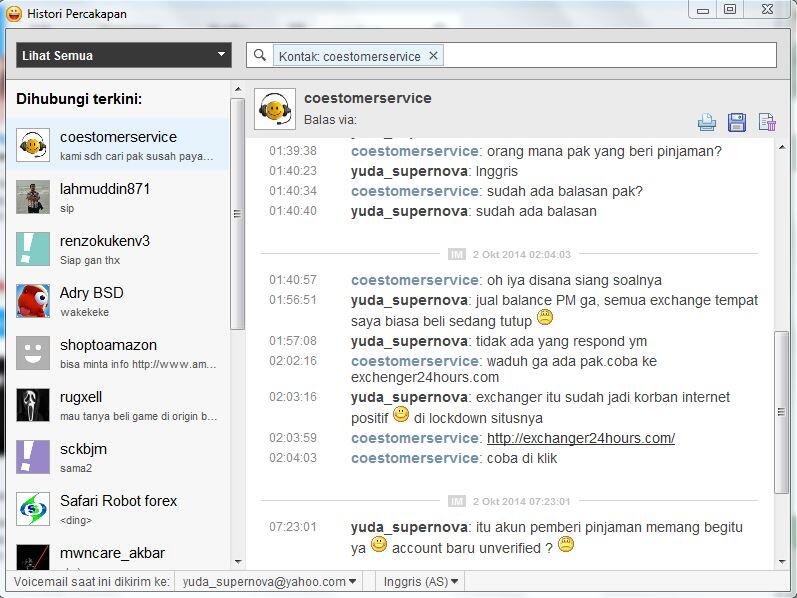Click shoptoamazon gray smiley avatar
Image resolution: width=797 pixels, height=598 pixels.
click(33, 353)
